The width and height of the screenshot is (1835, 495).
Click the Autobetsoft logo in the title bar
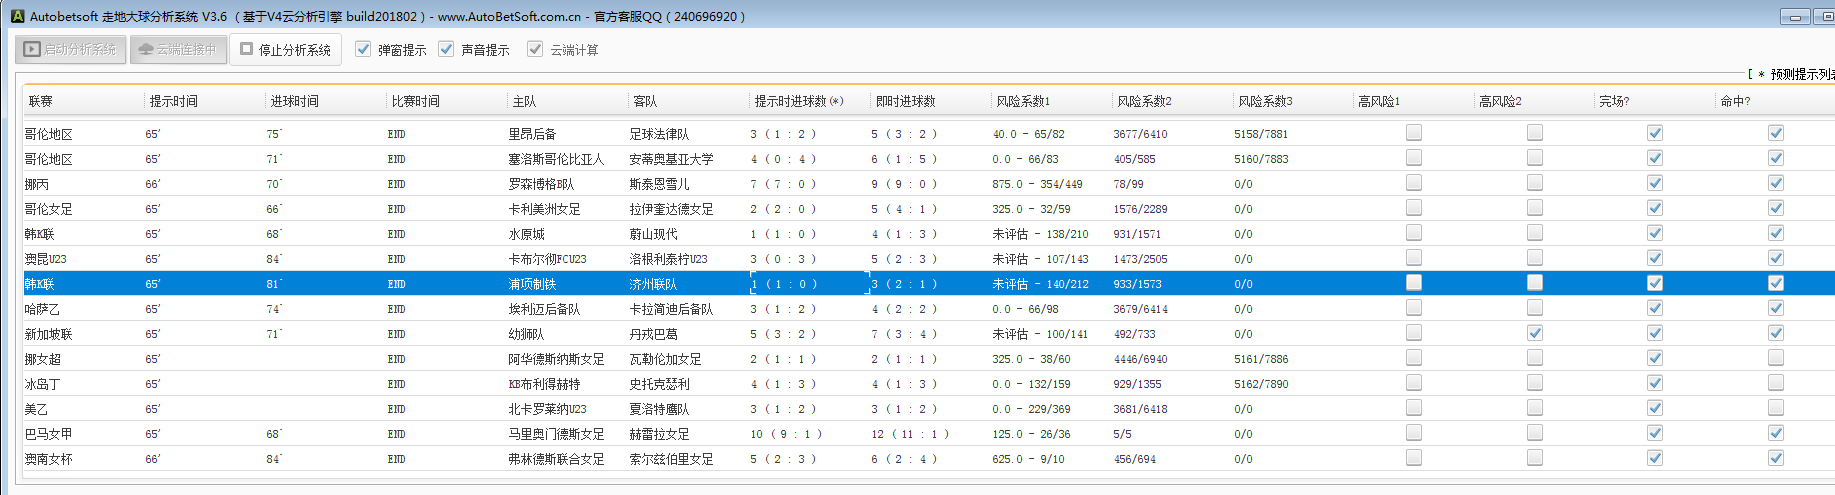coord(17,16)
